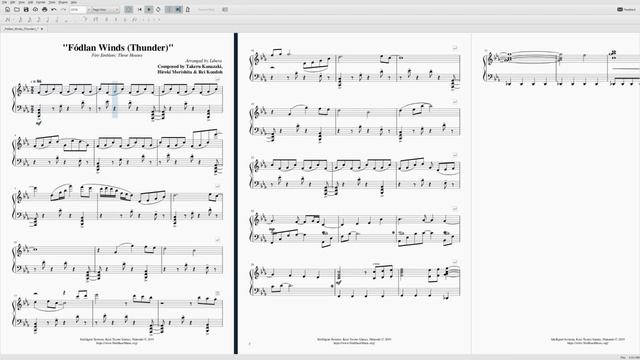Viewport: 640px width, 360px height.
Task: Save the score with the floppy icon
Action: pos(26,9)
